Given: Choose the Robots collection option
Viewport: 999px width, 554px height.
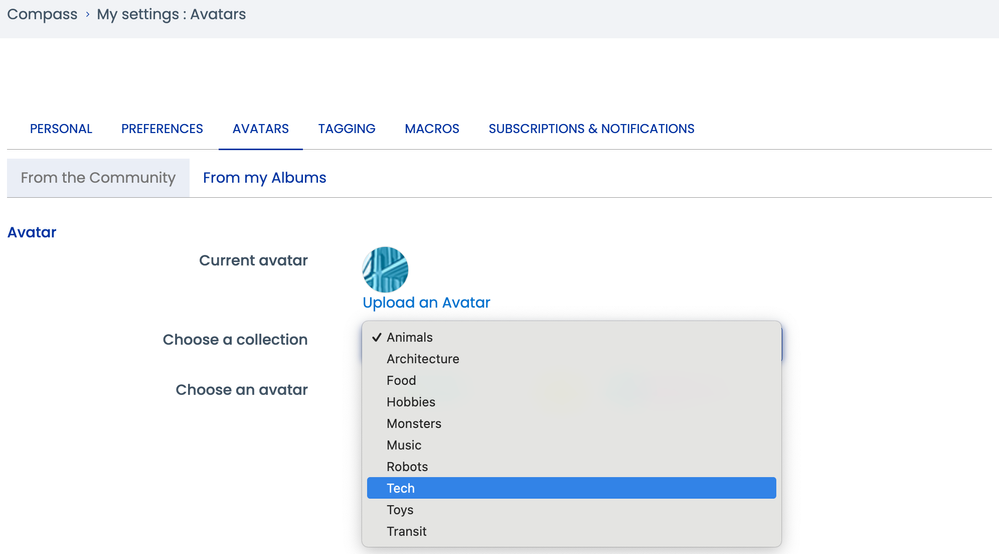Looking at the screenshot, I should click(x=407, y=467).
